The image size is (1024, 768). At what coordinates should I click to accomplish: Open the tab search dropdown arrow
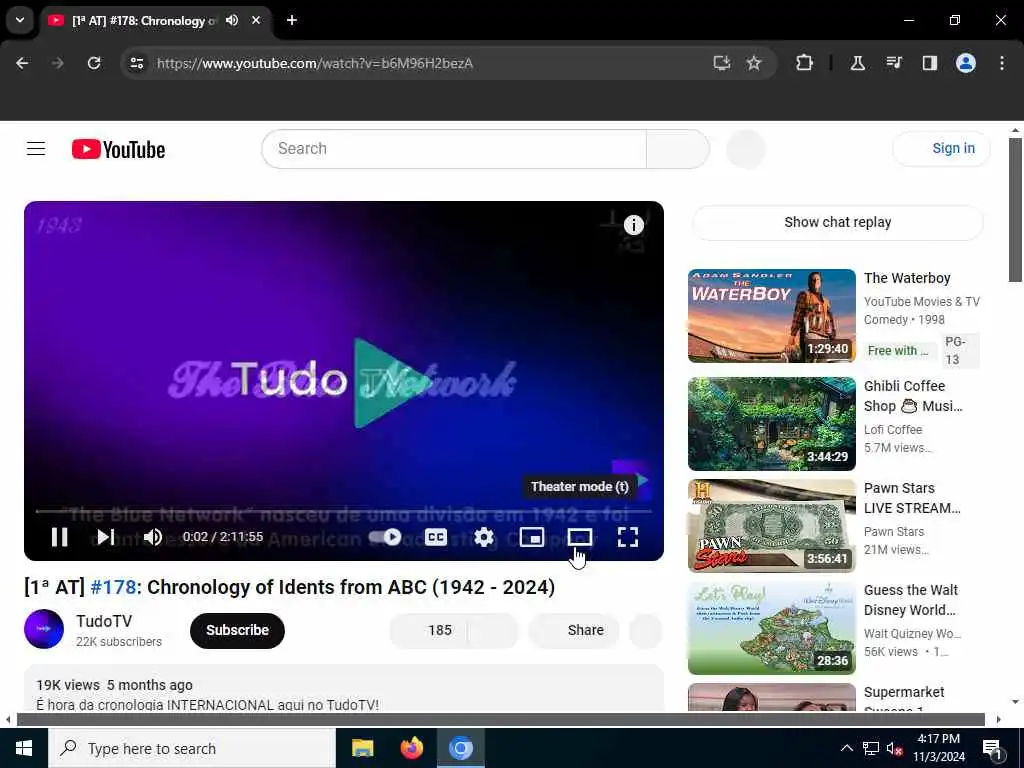pos(20,20)
